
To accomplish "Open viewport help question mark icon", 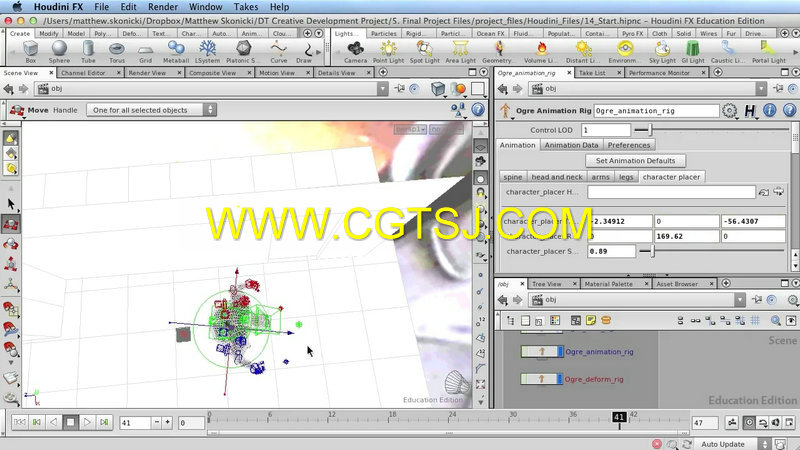I will pyautogui.click(x=478, y=109).
